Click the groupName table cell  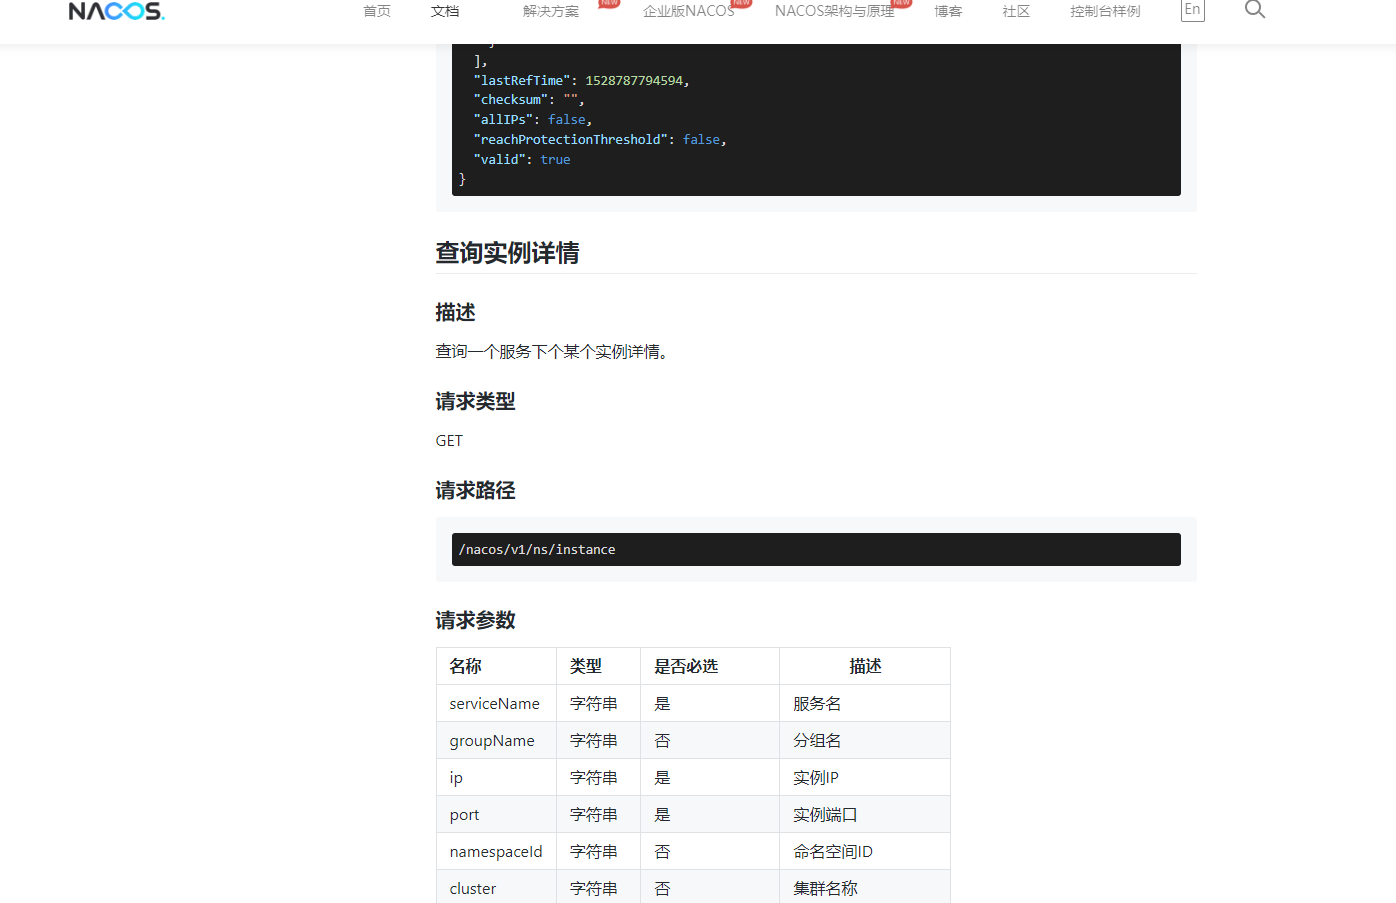[x=496, y=740]
